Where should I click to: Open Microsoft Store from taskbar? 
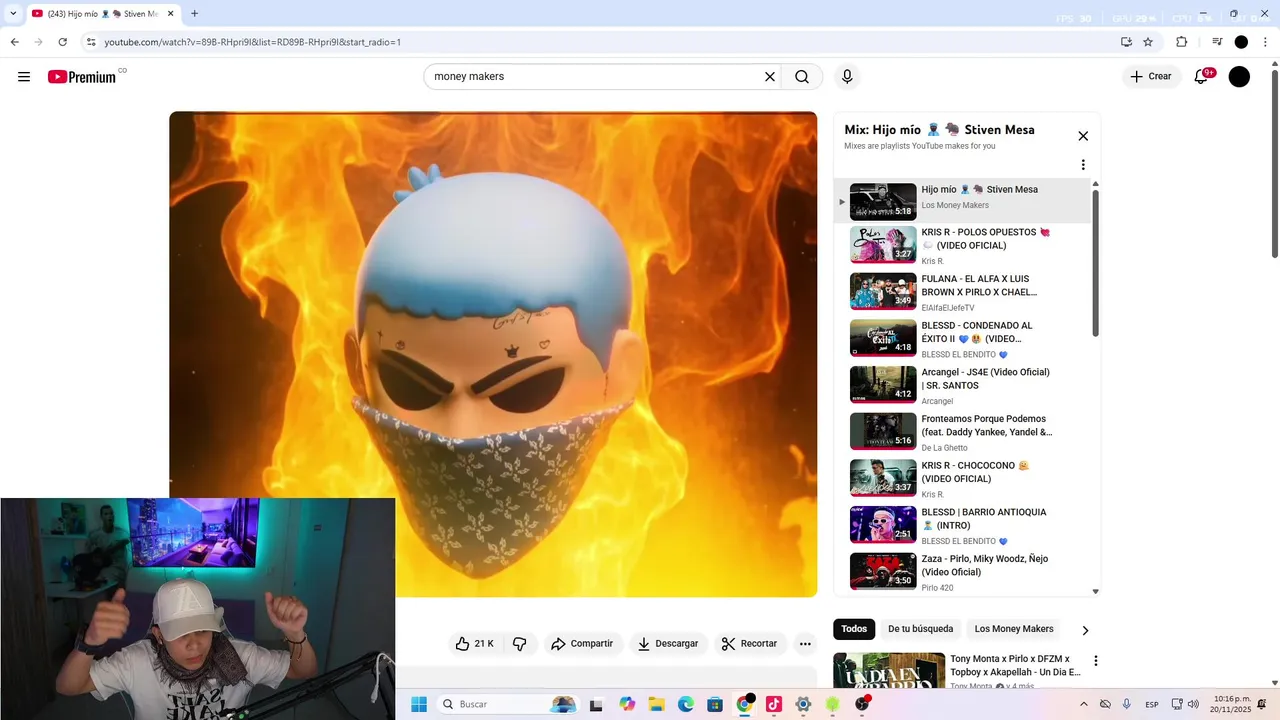[715, 704]
